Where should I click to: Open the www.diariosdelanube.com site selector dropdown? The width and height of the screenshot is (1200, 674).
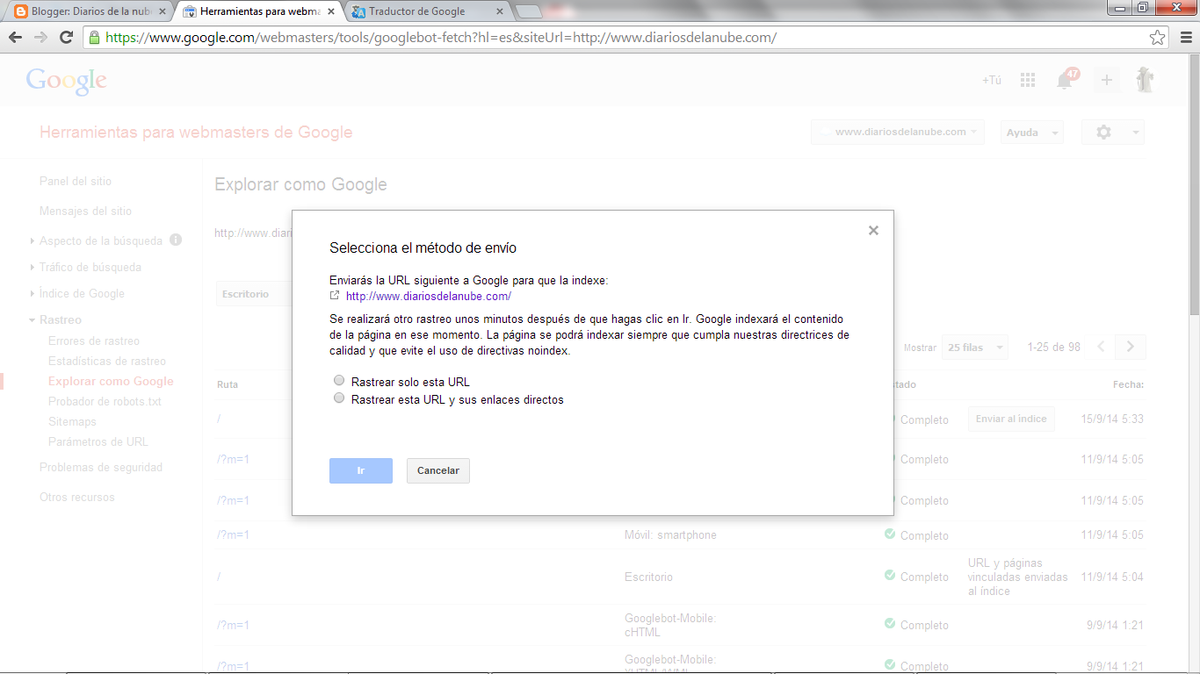[x=898, y=132]
